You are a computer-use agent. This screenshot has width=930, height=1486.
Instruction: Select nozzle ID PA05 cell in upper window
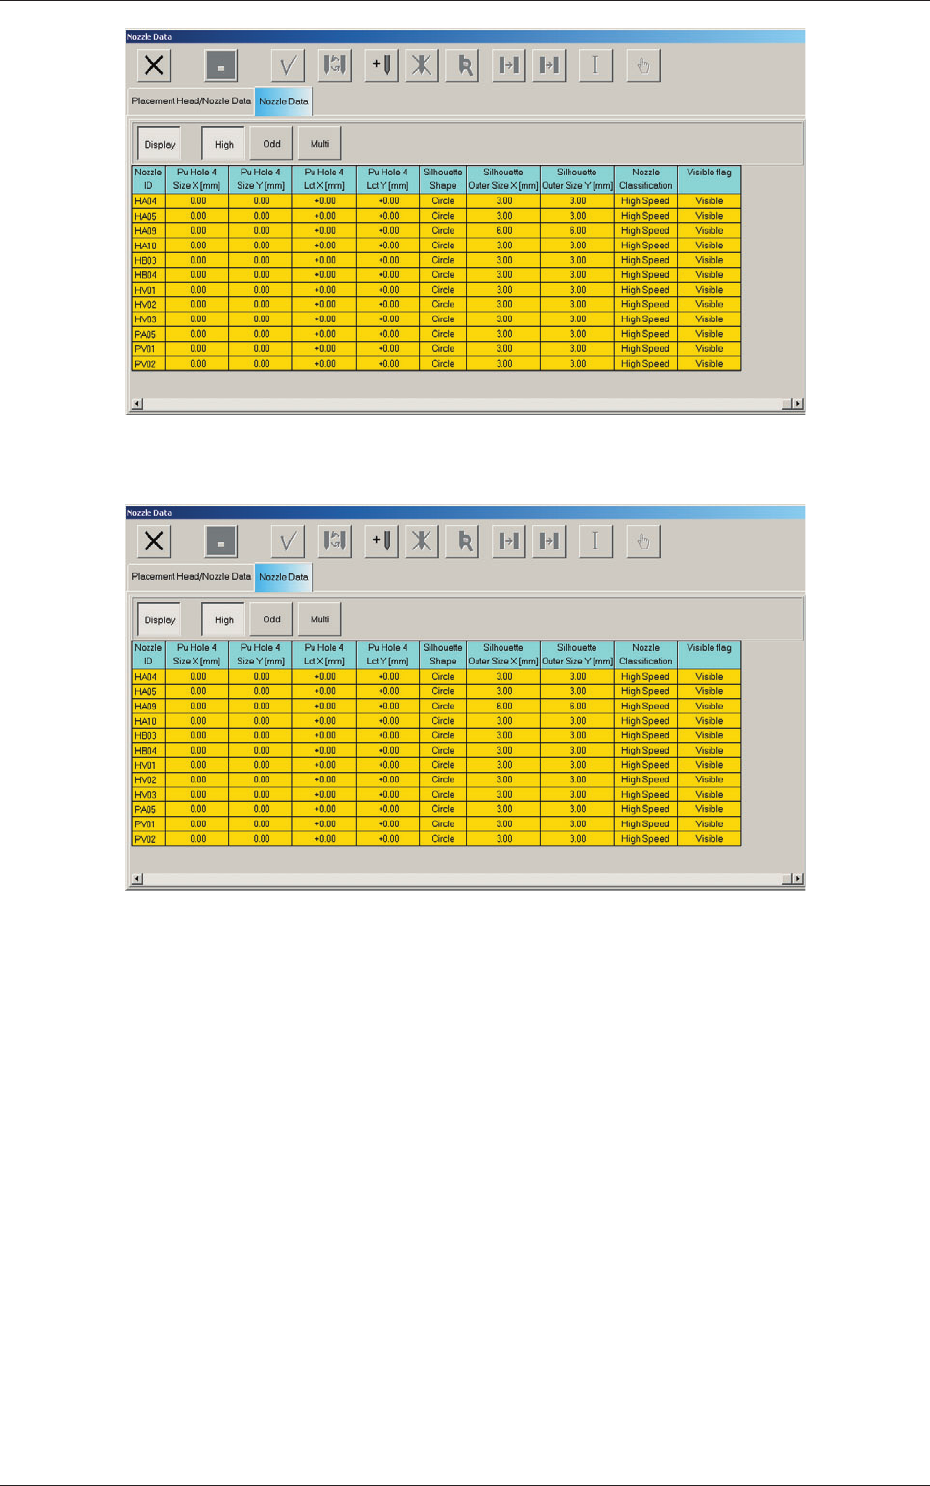click(148, 334)
